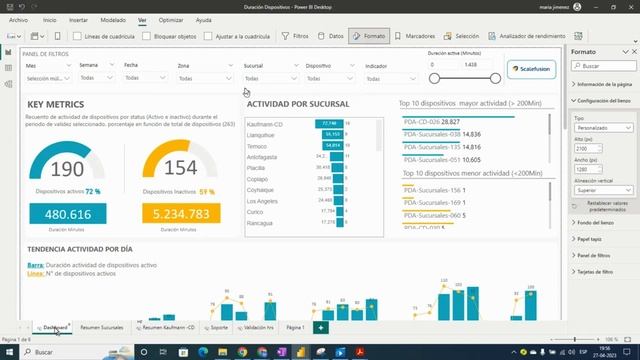Click the Buscar field in Formato pane
This screenshot has width=640, height=360.
click(604, 66)
